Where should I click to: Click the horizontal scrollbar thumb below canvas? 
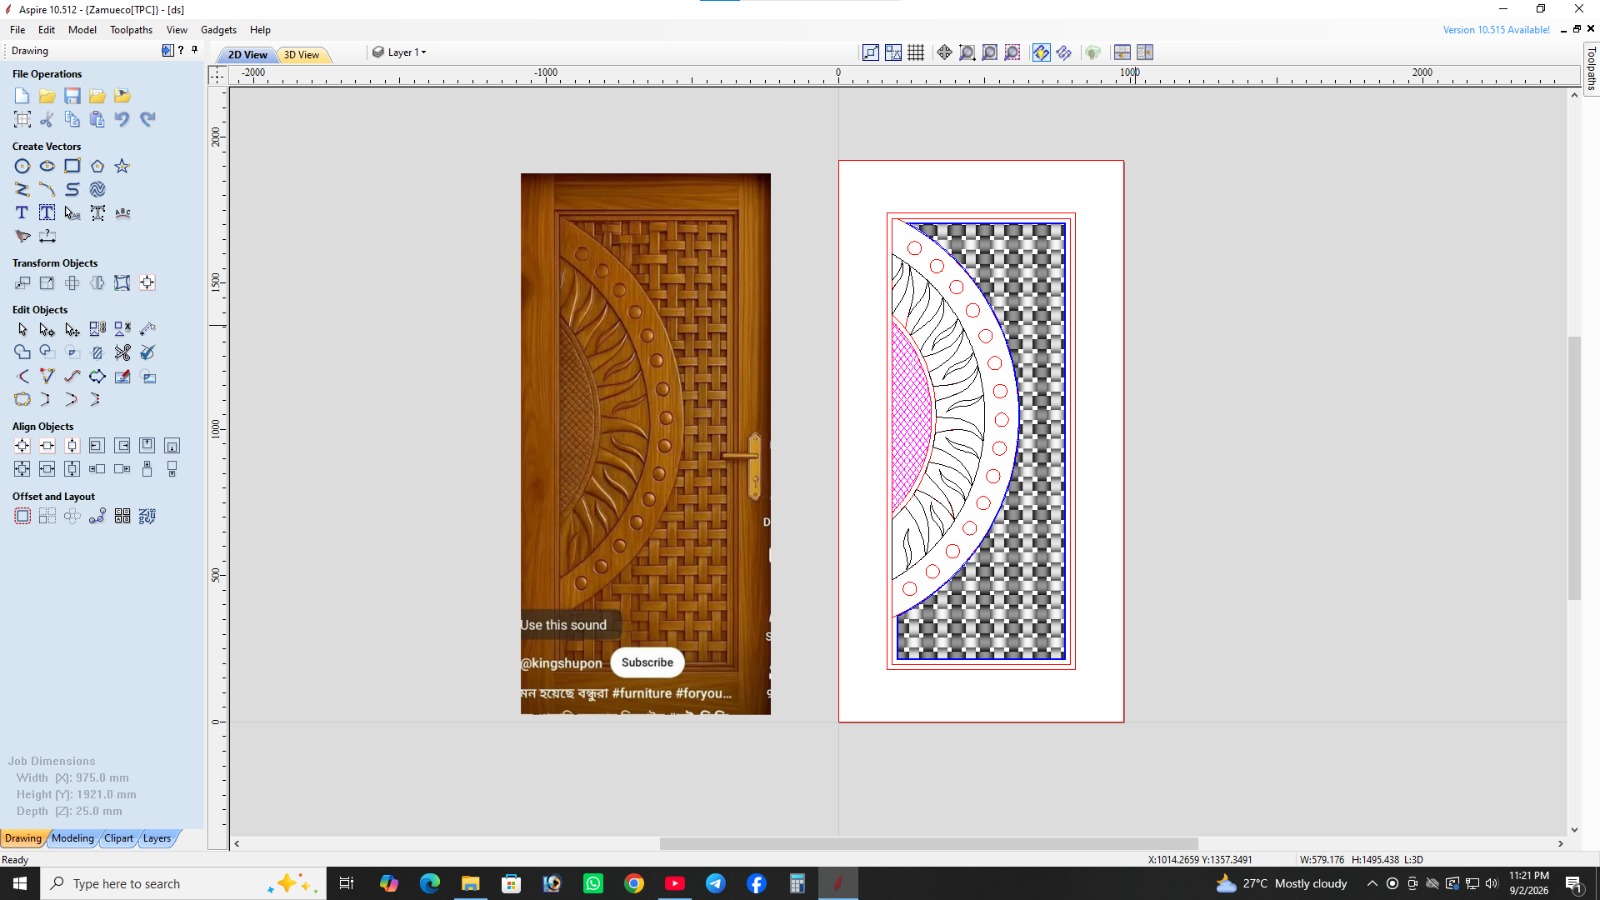(928, 844)
